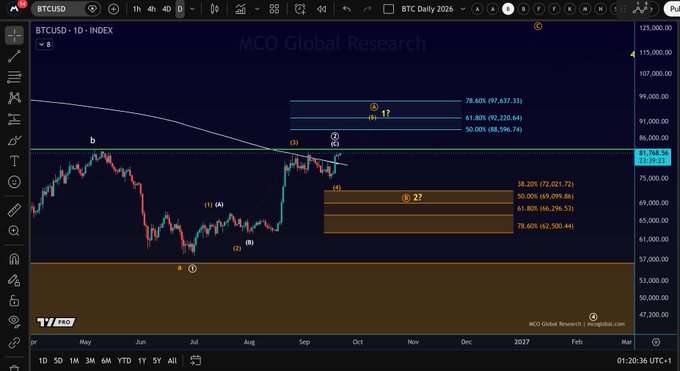
Task: Select the highlighted white B circle
Action: tap(508, 9)
